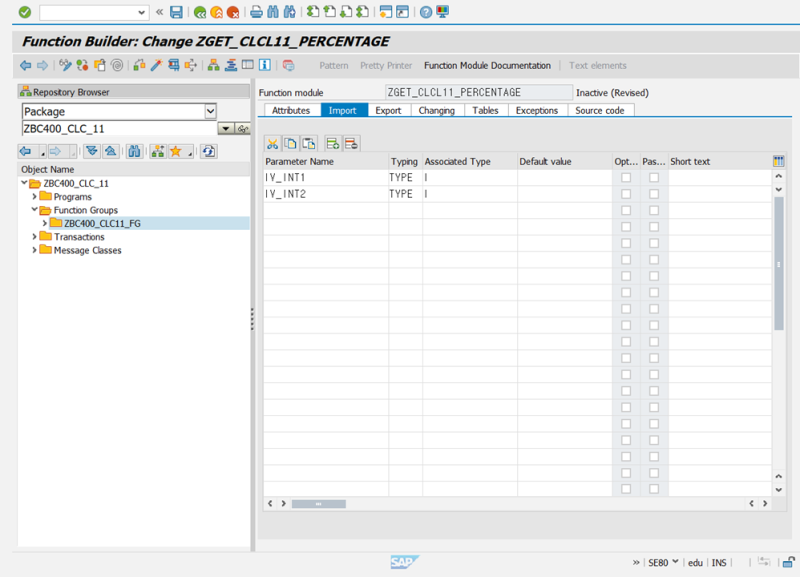Screen dimensions: 800x577
Task: Switch to the Attributes tab
Action: 291,110
